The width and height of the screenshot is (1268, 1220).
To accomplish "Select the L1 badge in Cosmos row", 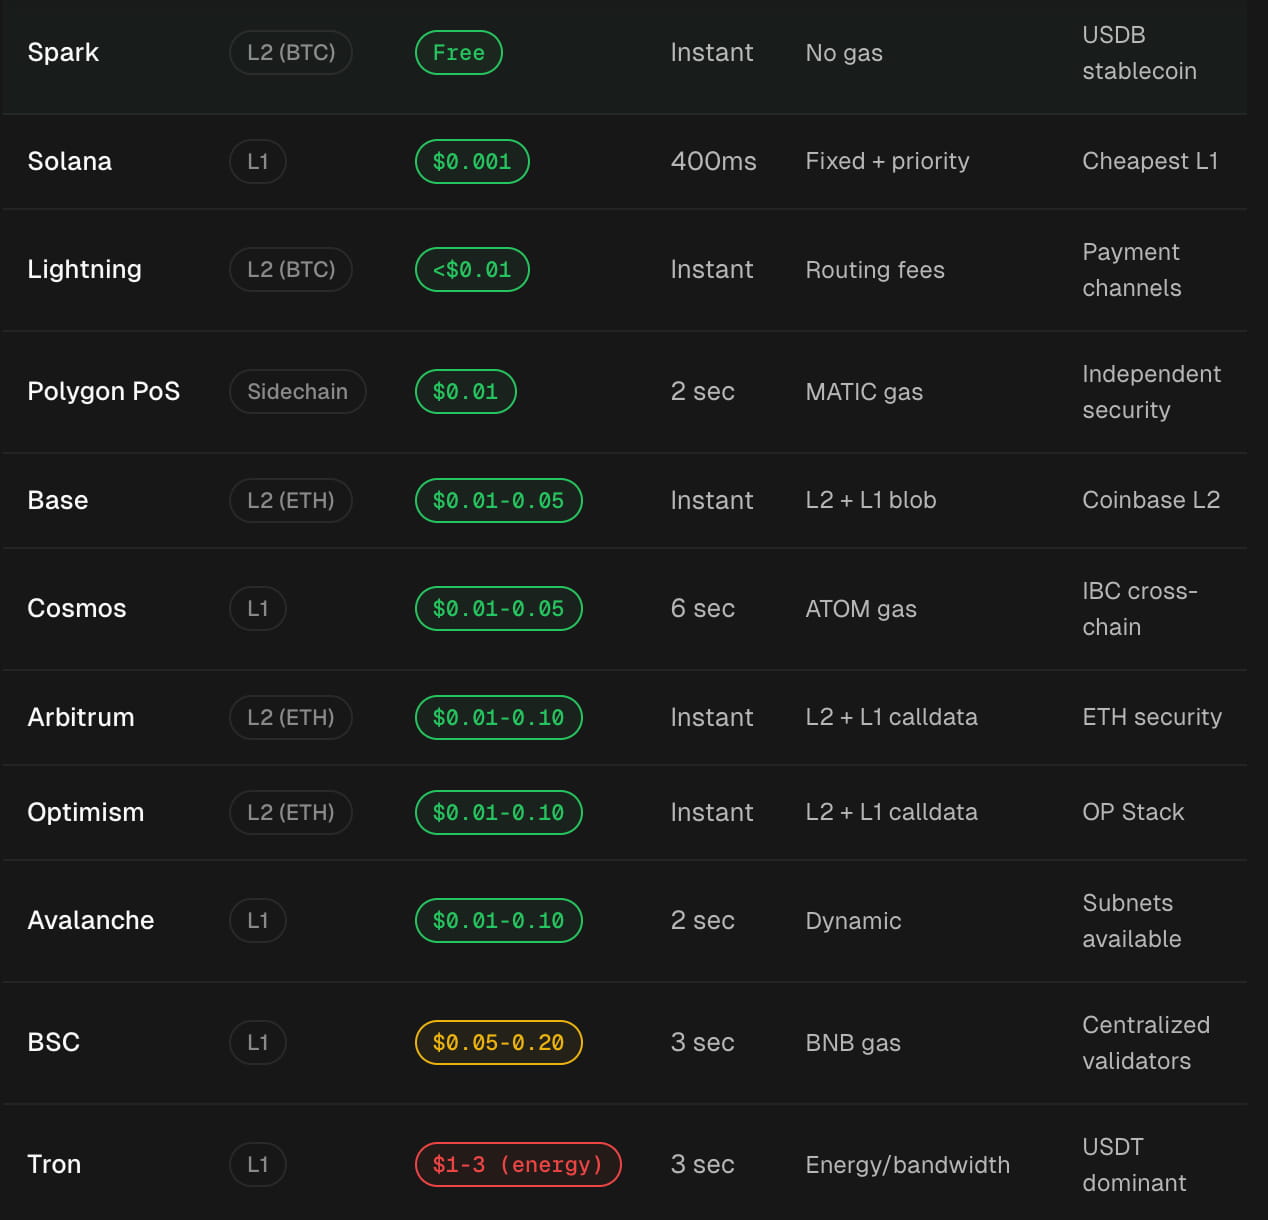I will click(258, 608).
